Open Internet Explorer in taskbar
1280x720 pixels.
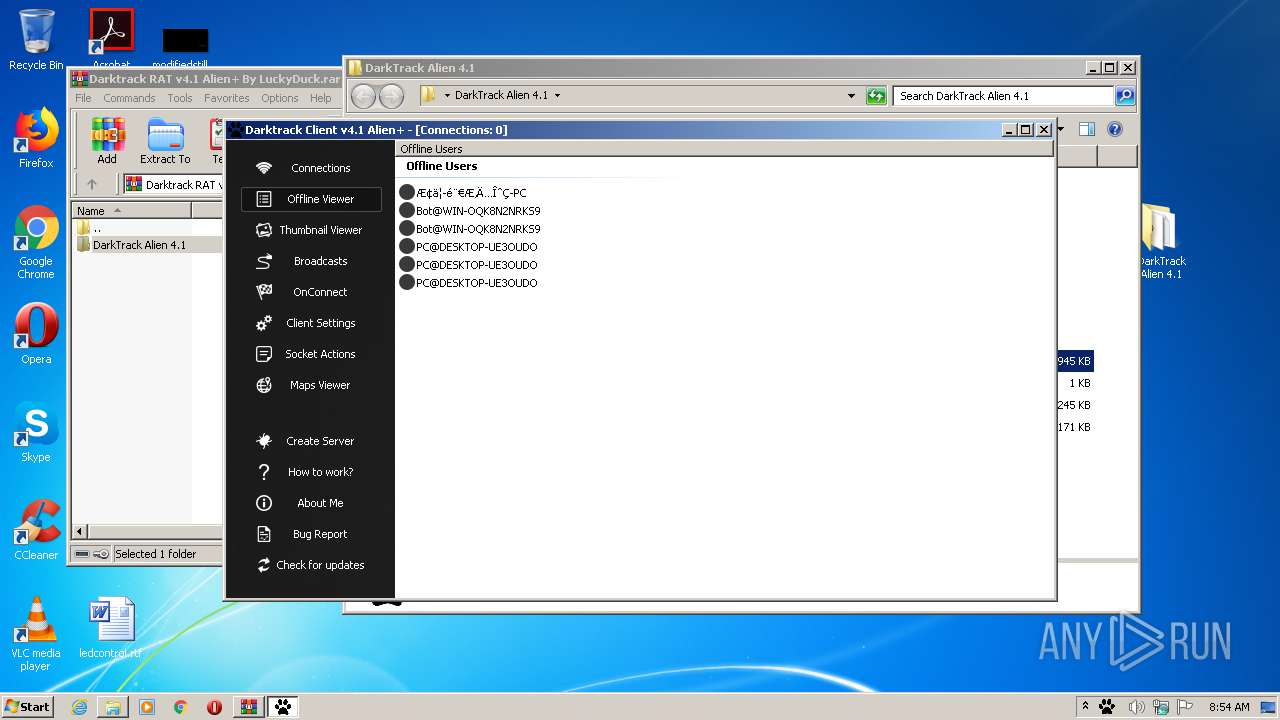click(x=79, y=707)
